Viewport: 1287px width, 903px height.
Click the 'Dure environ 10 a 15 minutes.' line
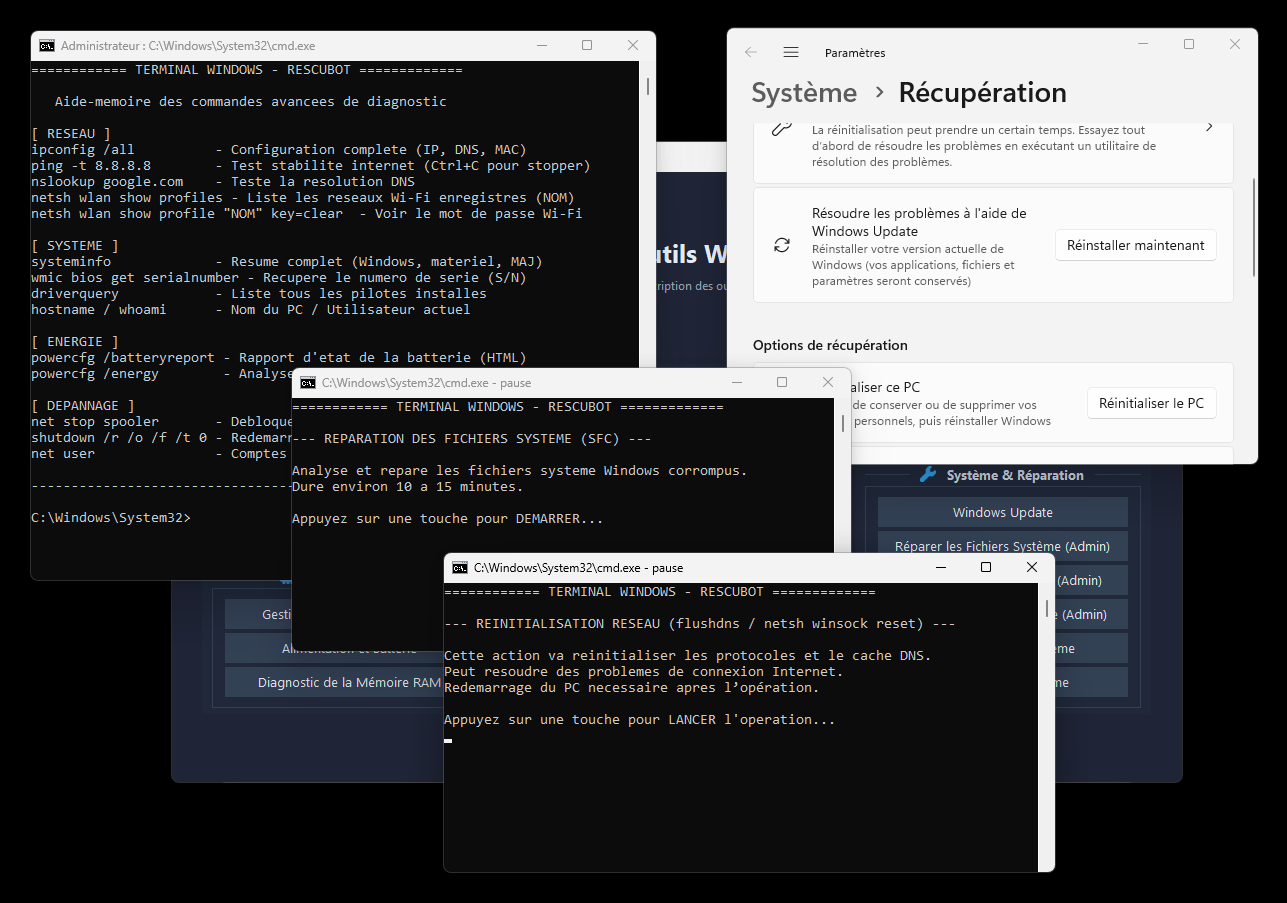(x=408, y=487)
